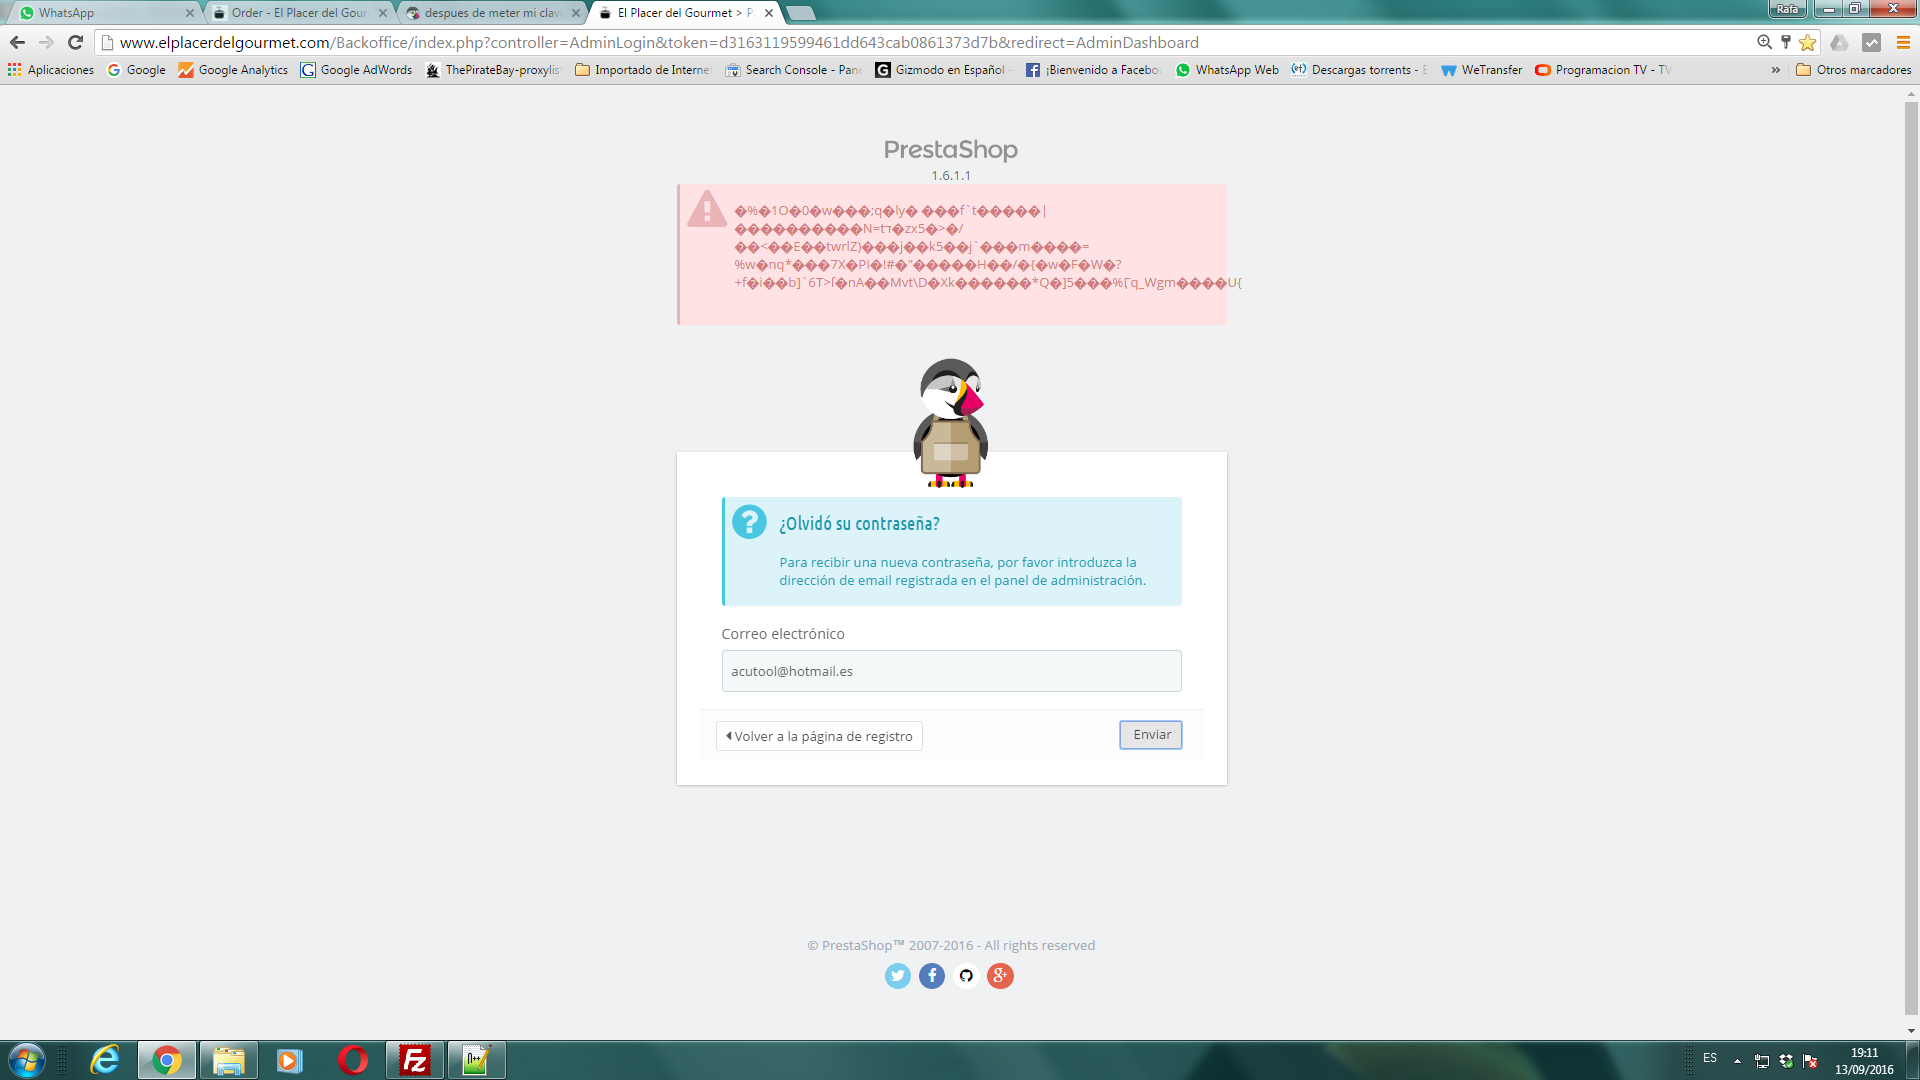Click the GitHub icon in footer
The width and height of the screenshot is (1920, 1080).
(x=966, y=976)
